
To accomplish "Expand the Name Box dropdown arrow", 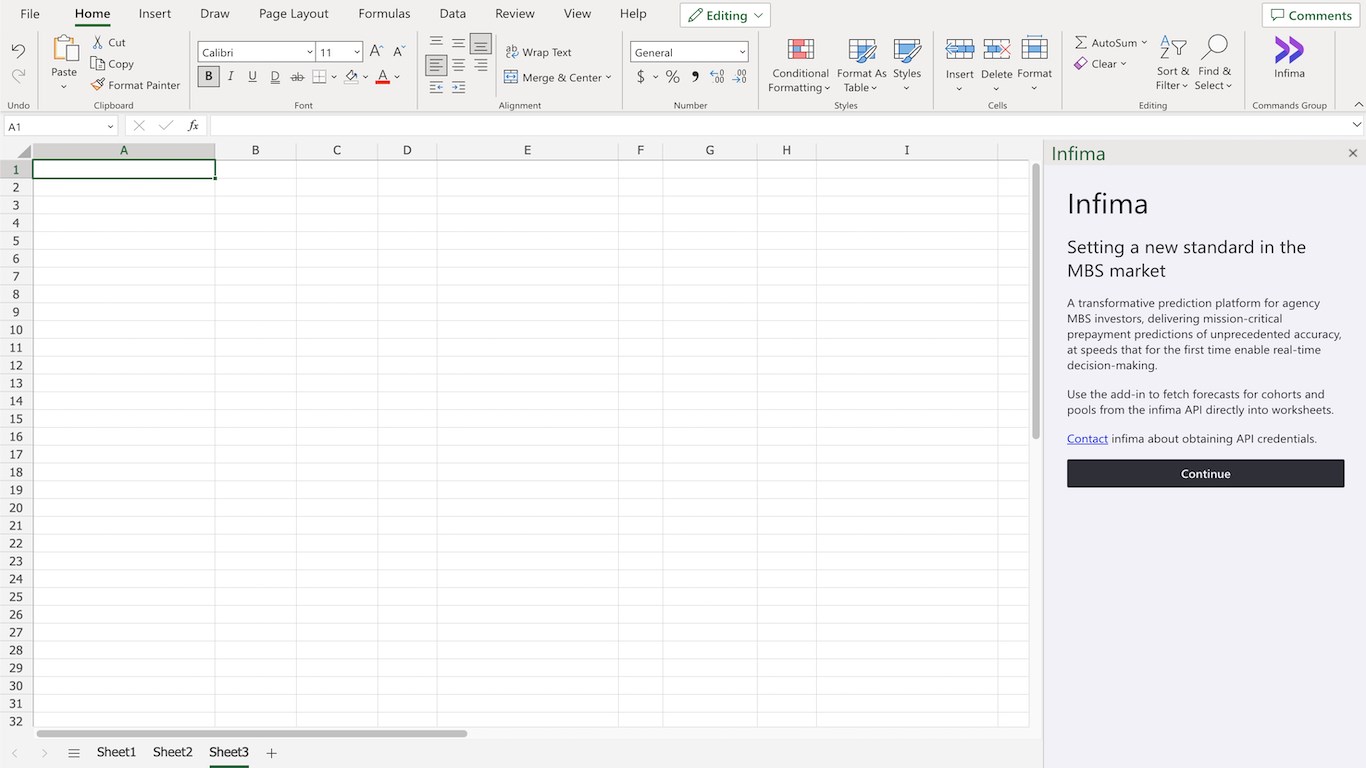I will (x=110, y=127).
